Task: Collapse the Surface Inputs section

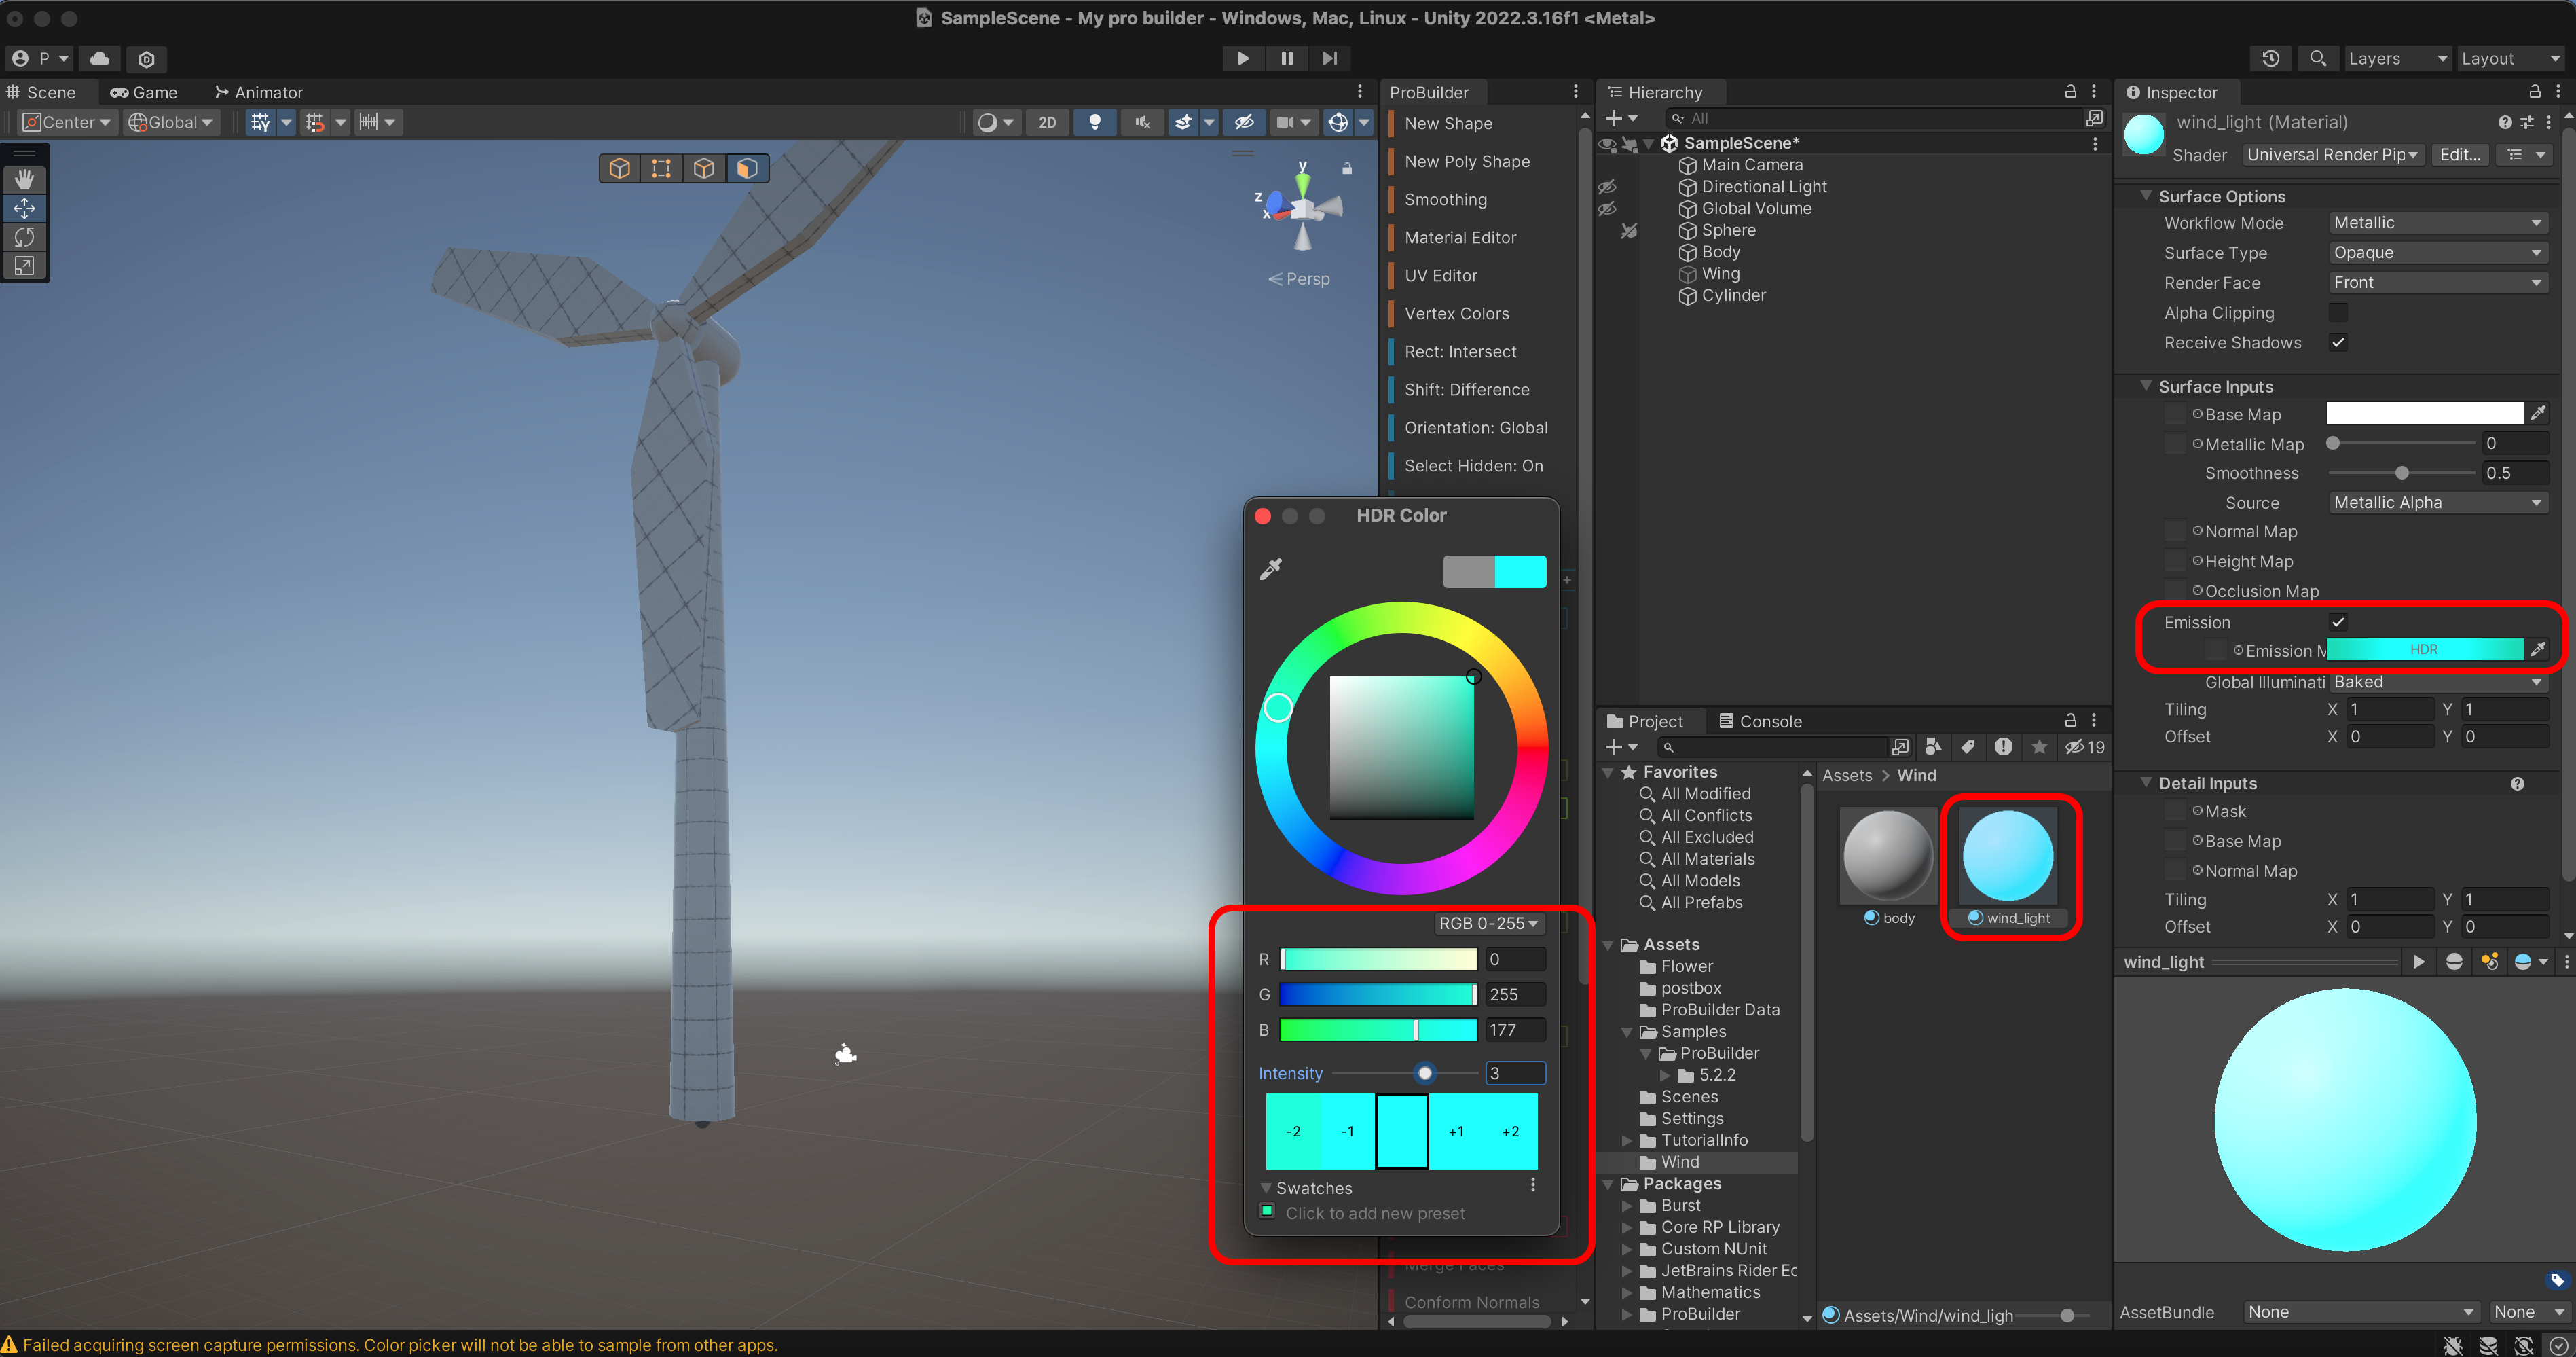Action: point(2147,386)
